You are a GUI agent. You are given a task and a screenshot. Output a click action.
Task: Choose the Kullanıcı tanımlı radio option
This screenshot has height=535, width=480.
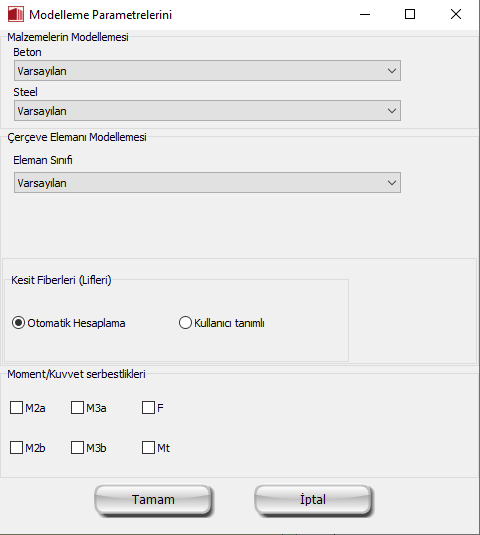(x=185, y=322)
